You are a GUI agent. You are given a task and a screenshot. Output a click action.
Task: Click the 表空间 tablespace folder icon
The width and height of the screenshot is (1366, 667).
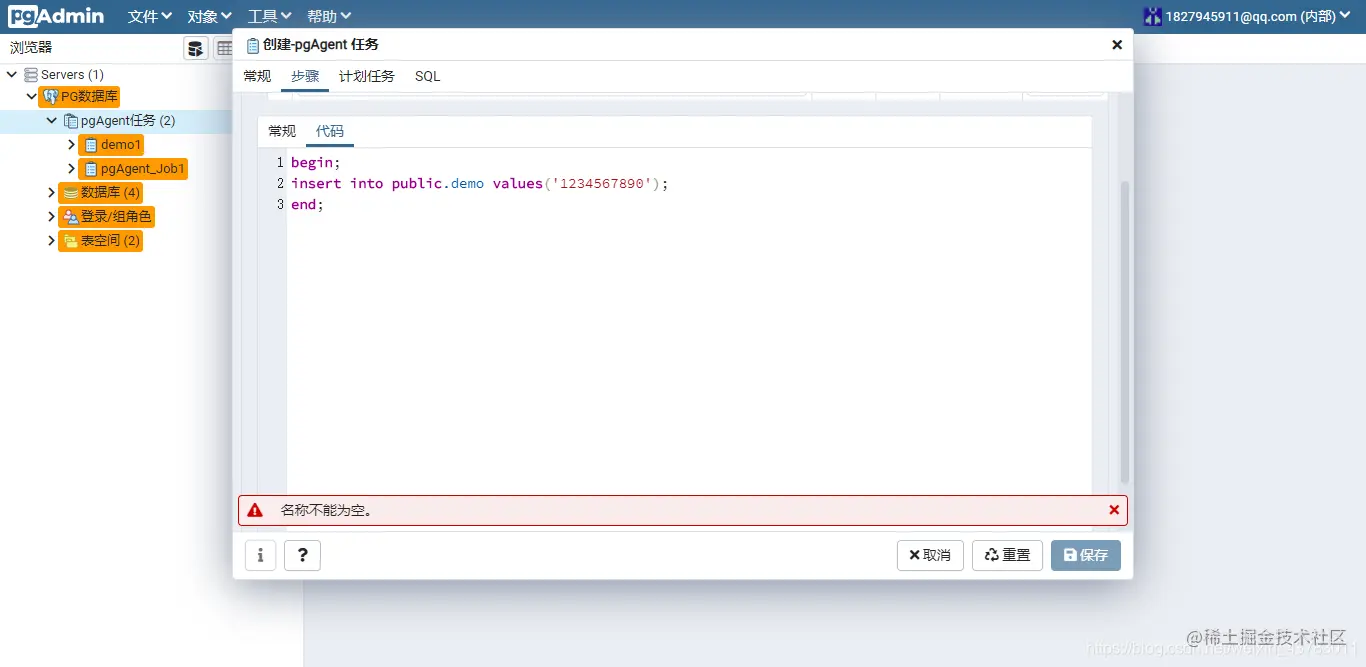(x=71, y=240)
